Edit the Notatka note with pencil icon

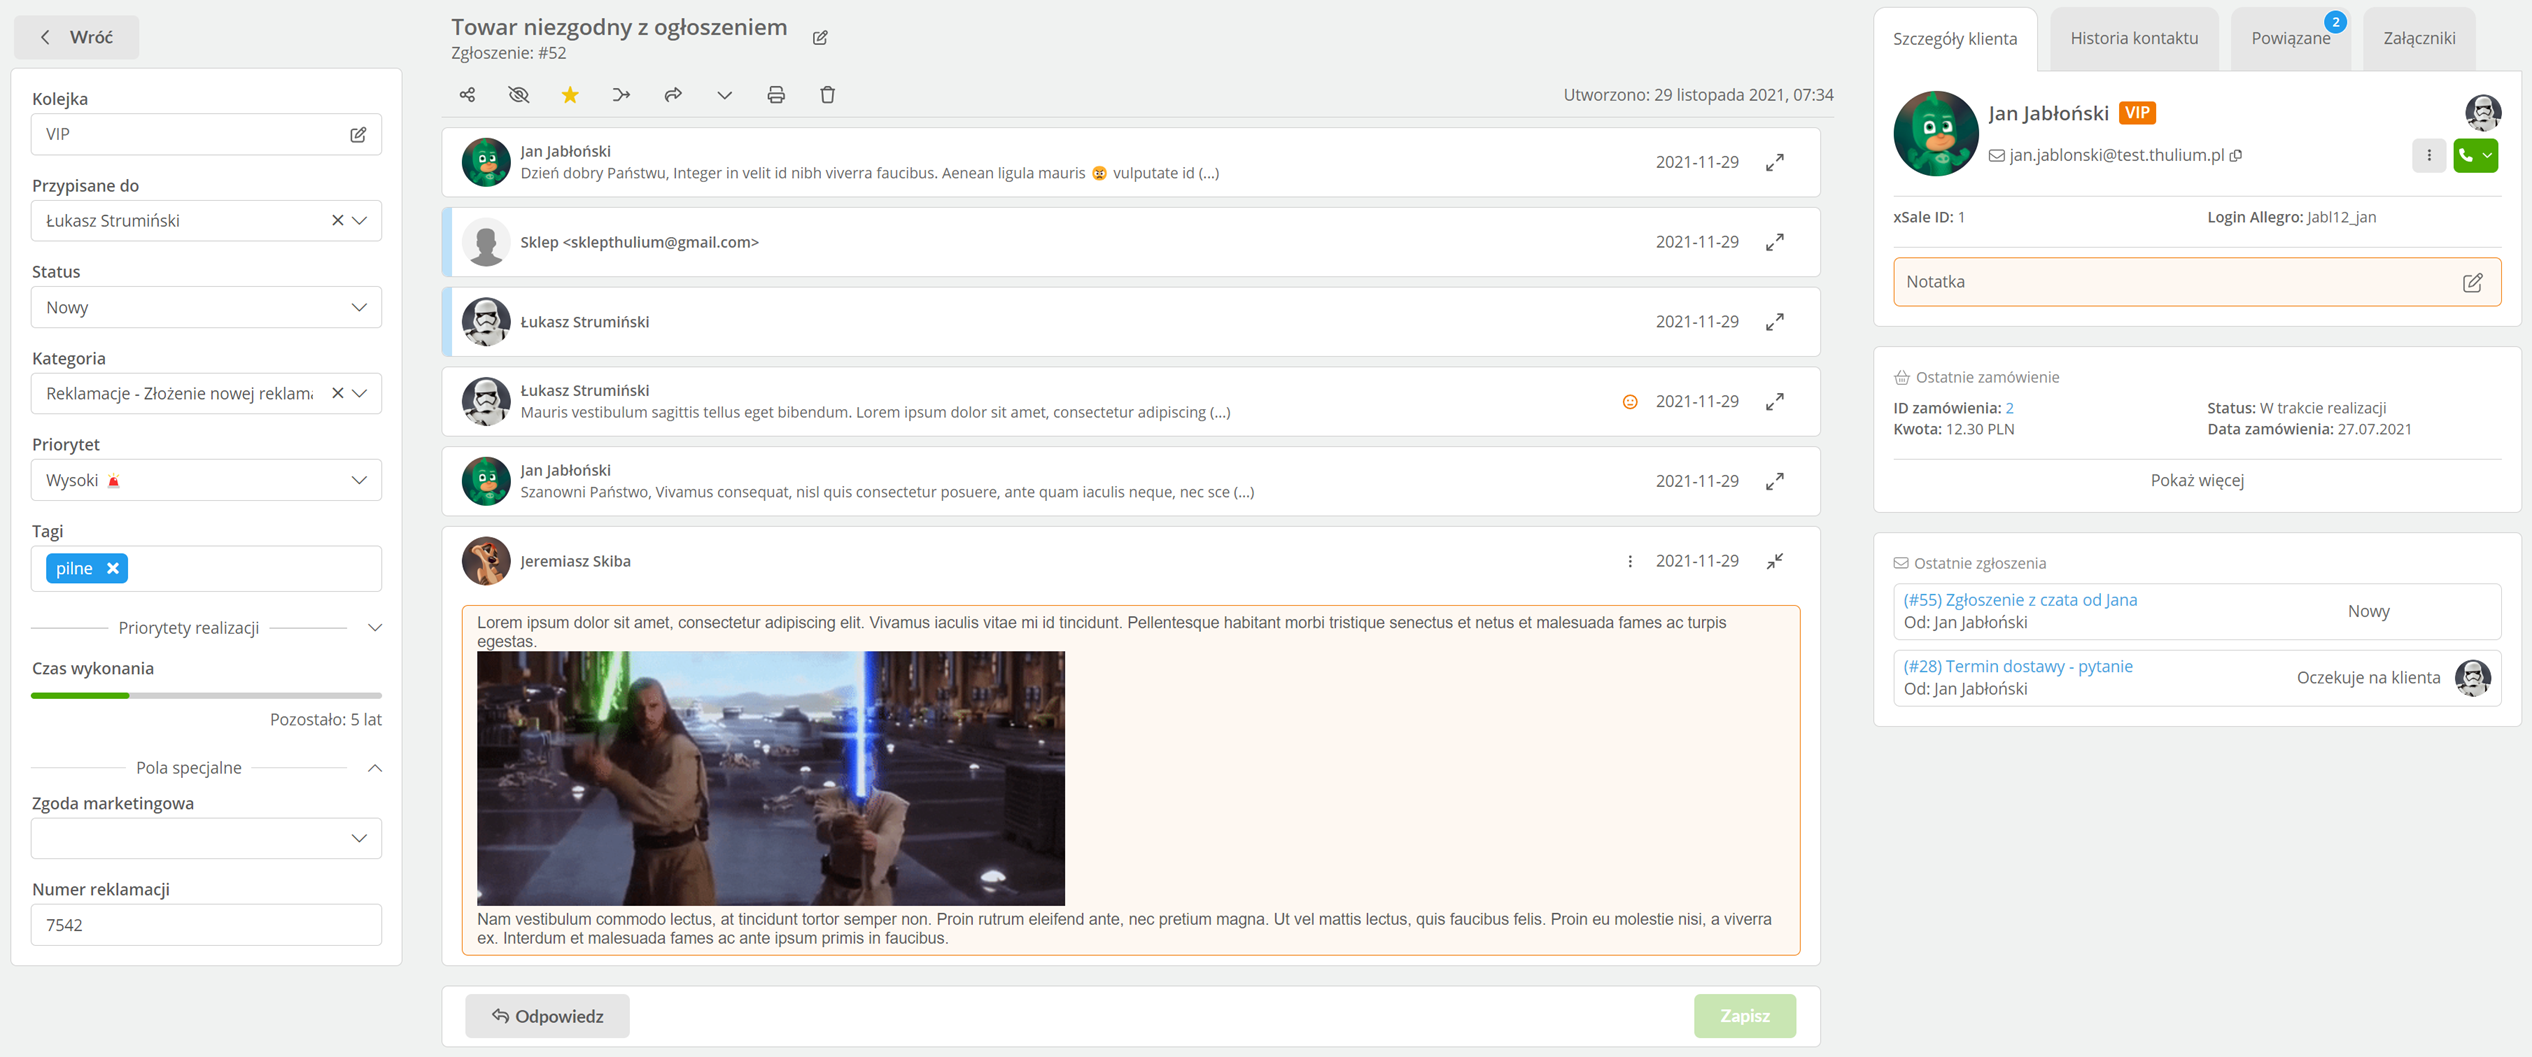point(2472,283)
